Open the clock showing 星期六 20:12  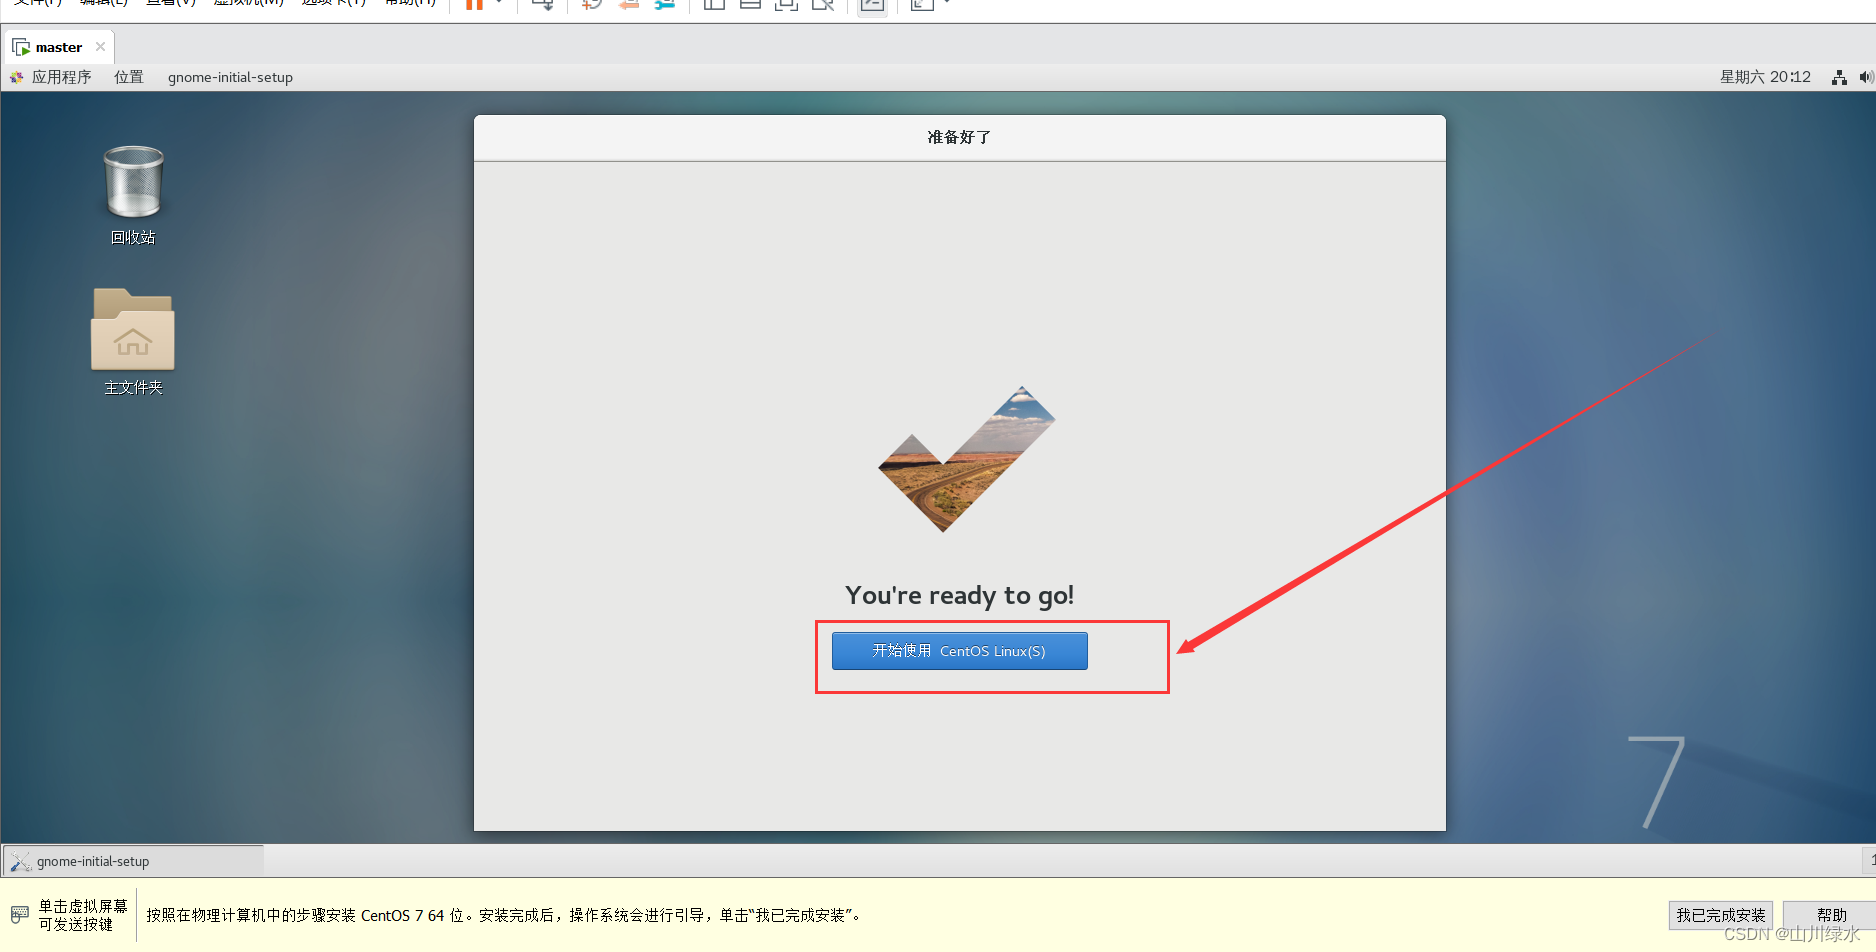tap(1765, 77)
